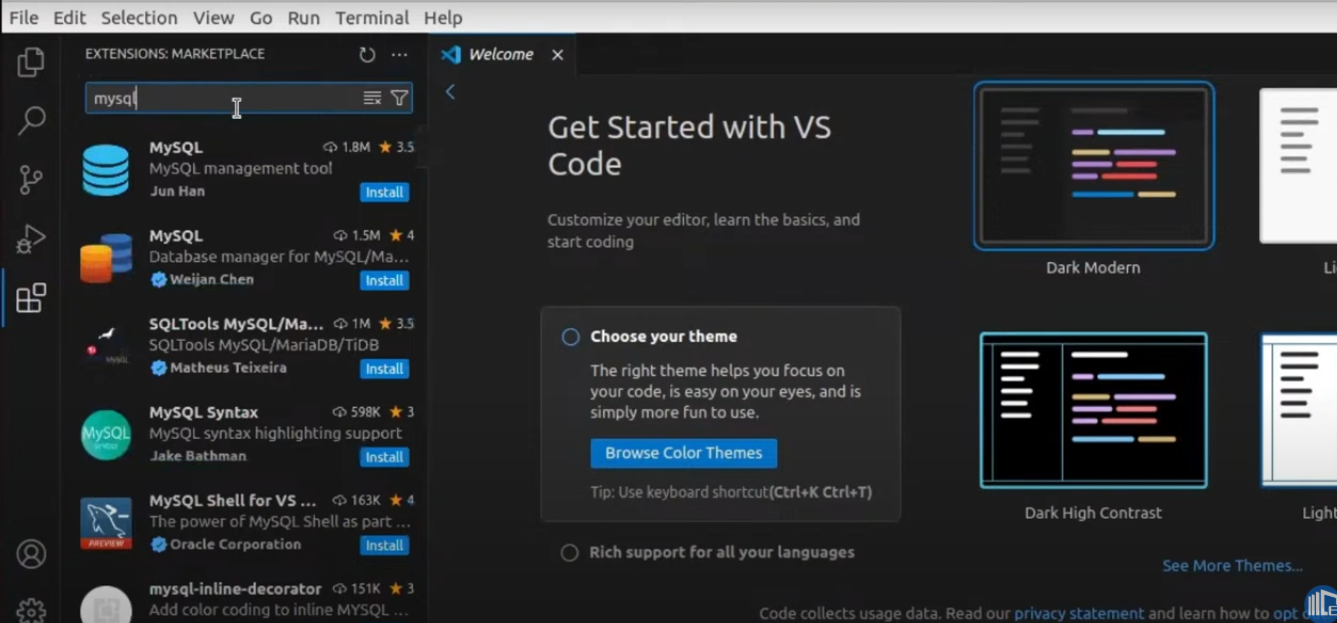The height and width of the screenshot is (623, 1337).
Task: Open the File menu
Action: click(23, 17)
